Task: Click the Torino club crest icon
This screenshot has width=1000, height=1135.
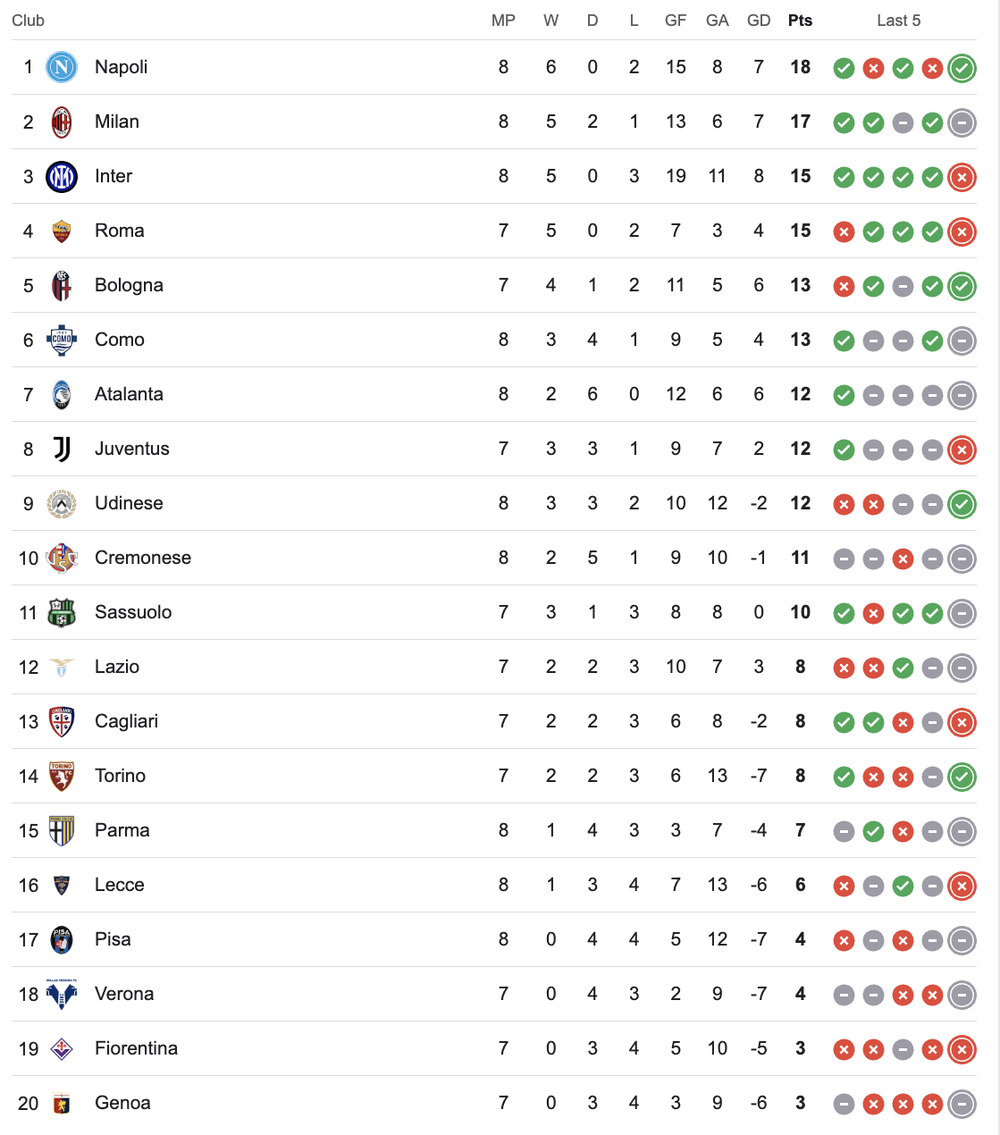Action: click(x=62, y=776)
